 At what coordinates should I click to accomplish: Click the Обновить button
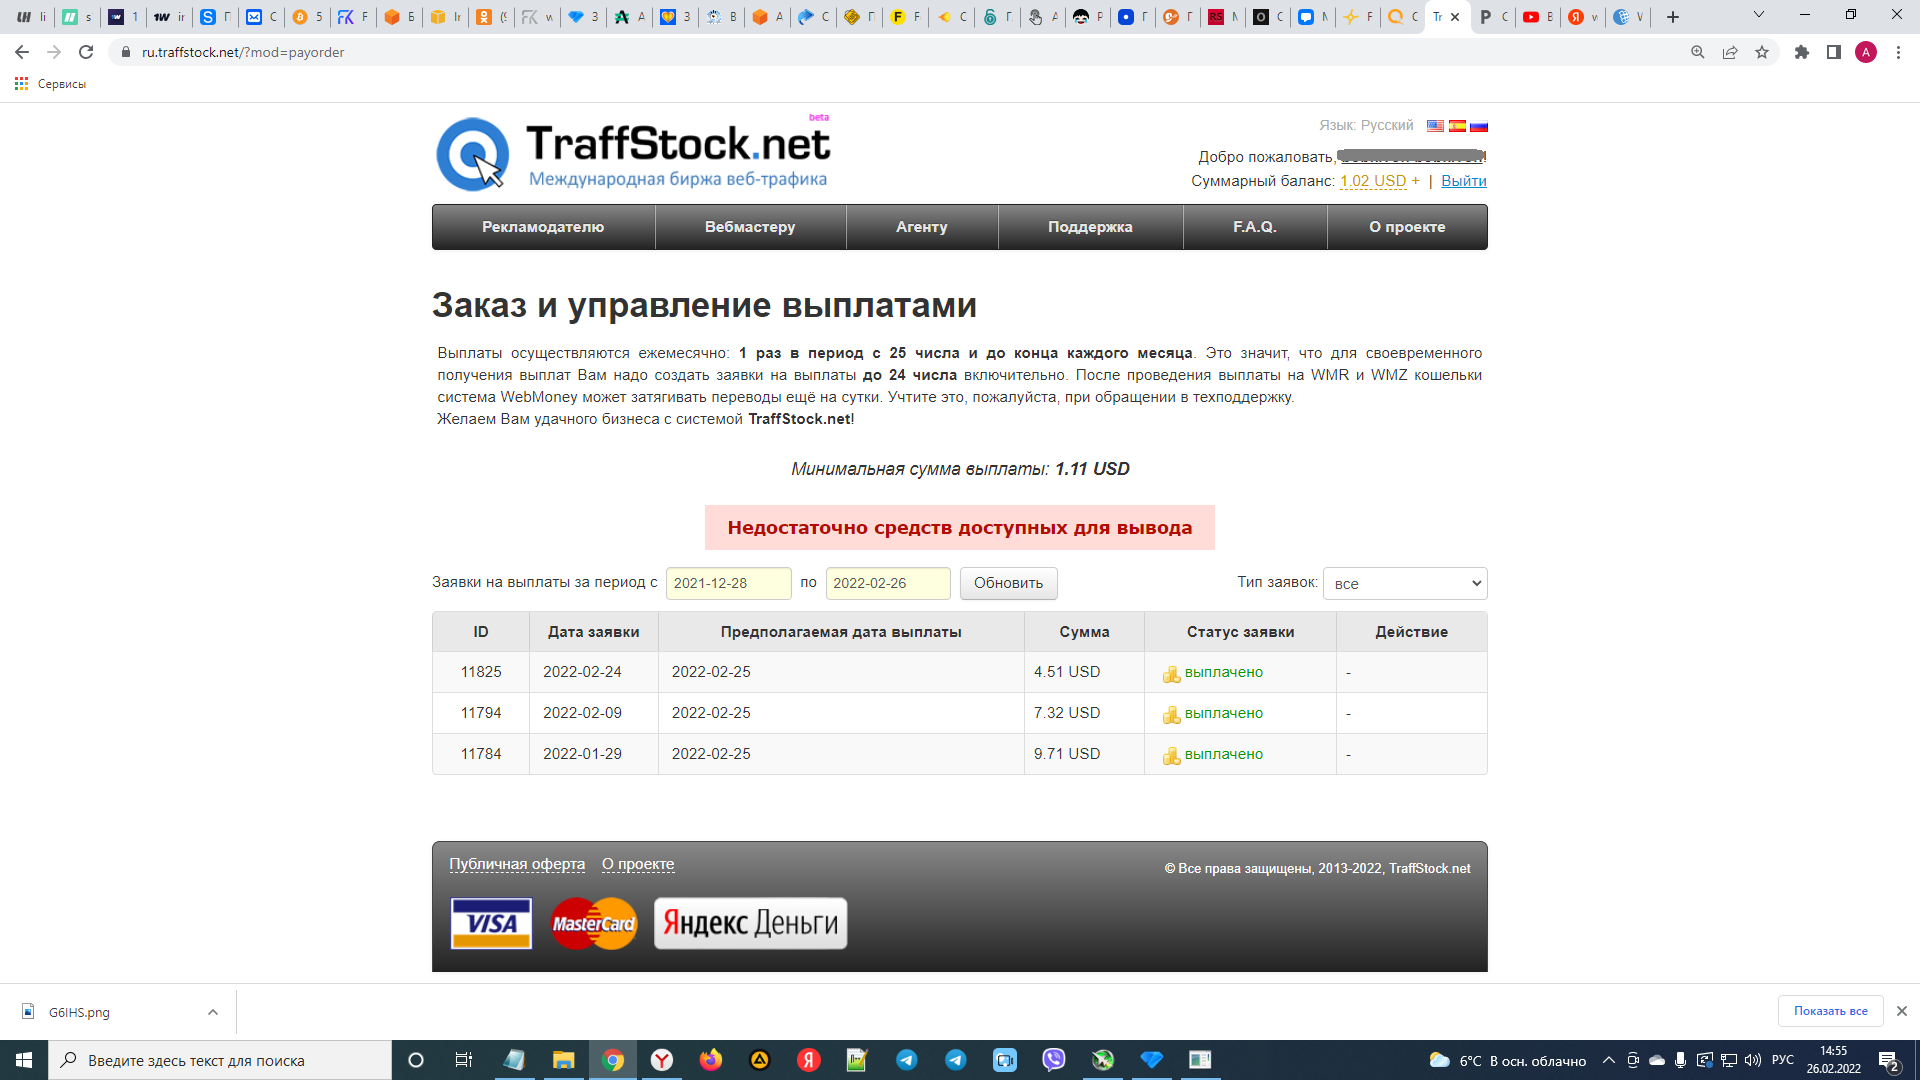pyautogui.click(x=1008, y=583)
